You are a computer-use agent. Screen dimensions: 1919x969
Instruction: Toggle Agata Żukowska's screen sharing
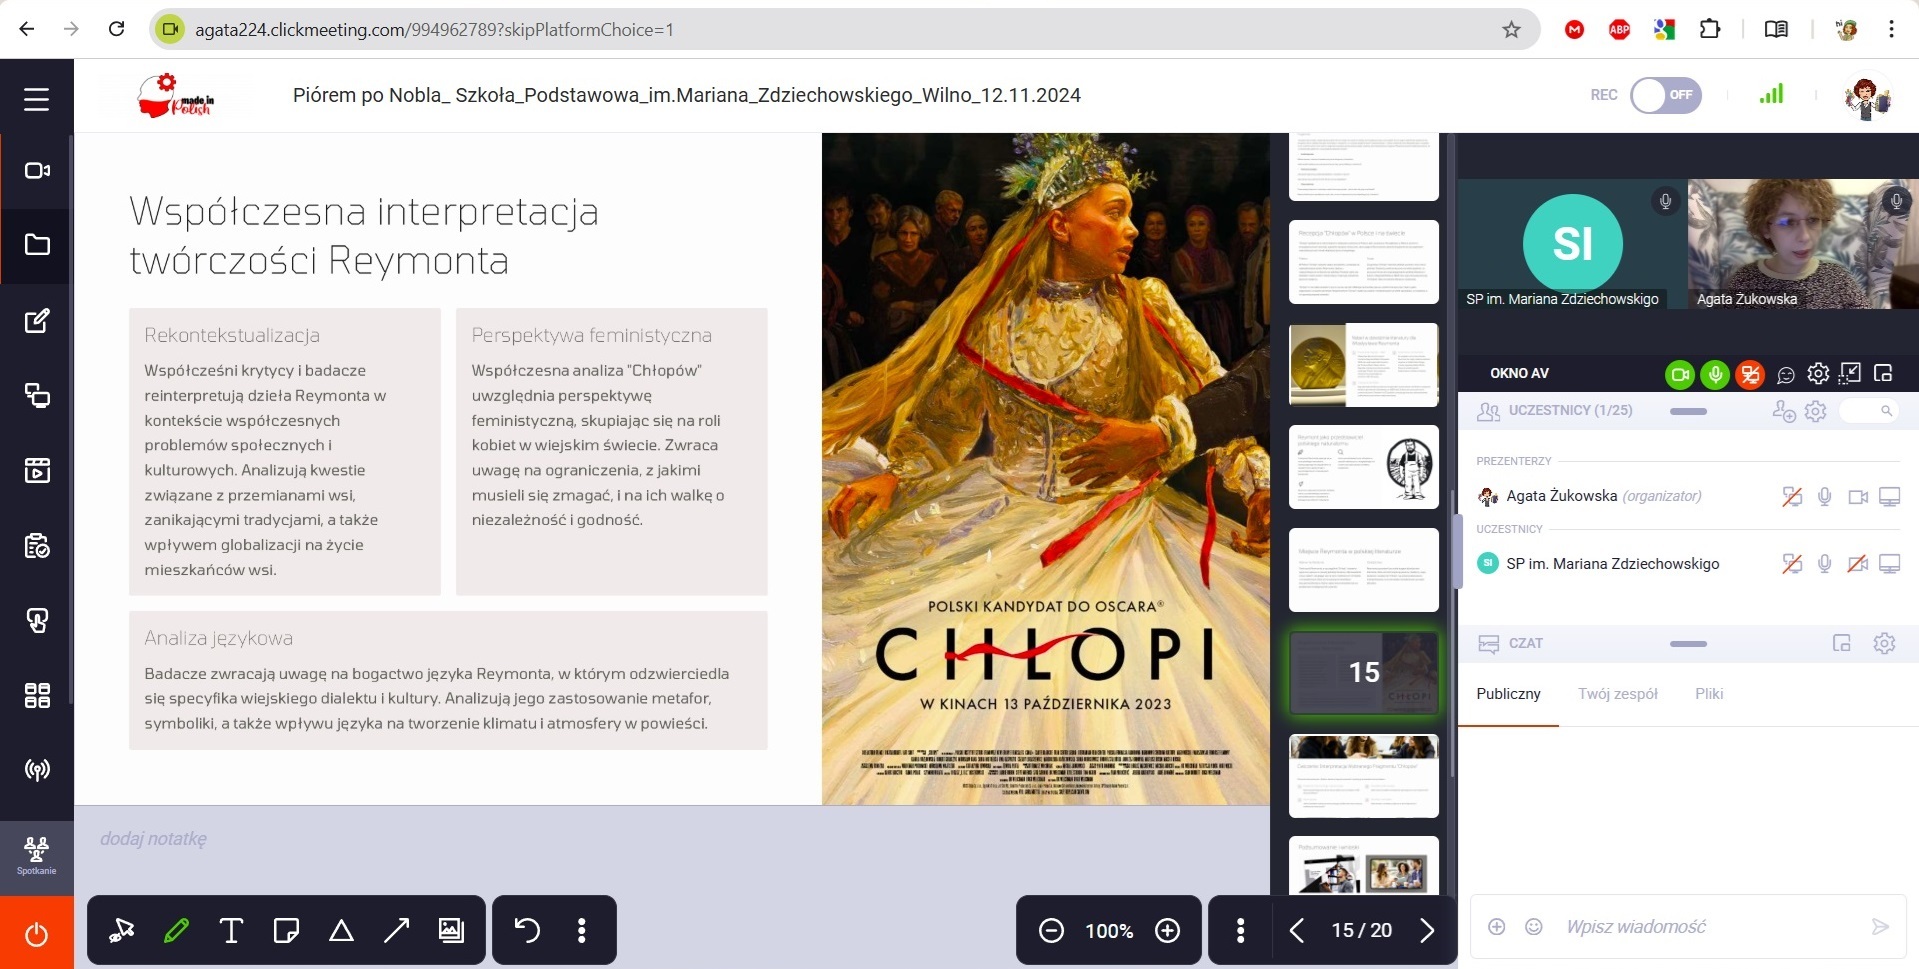click(x=1889, y=497)
